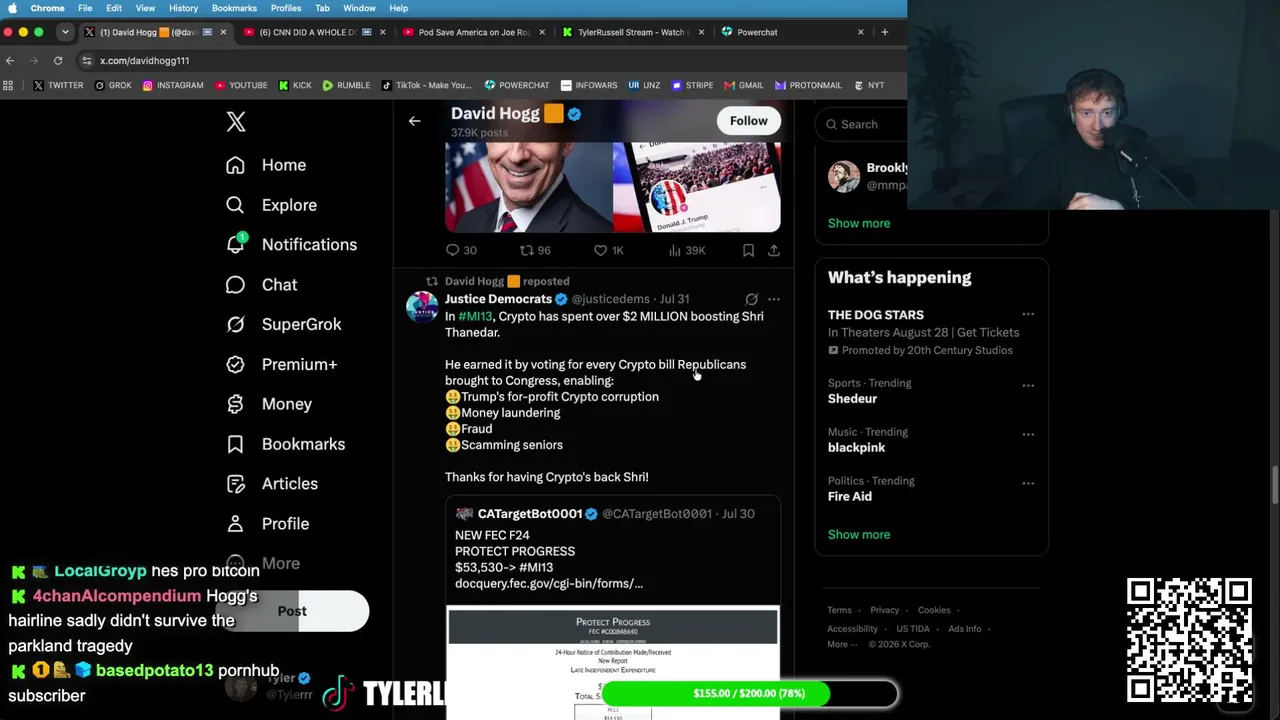The height and width of the screenshot is (720, 1280).
Task: Open the RUMBLE bookmark
Action: click(346, 85)
